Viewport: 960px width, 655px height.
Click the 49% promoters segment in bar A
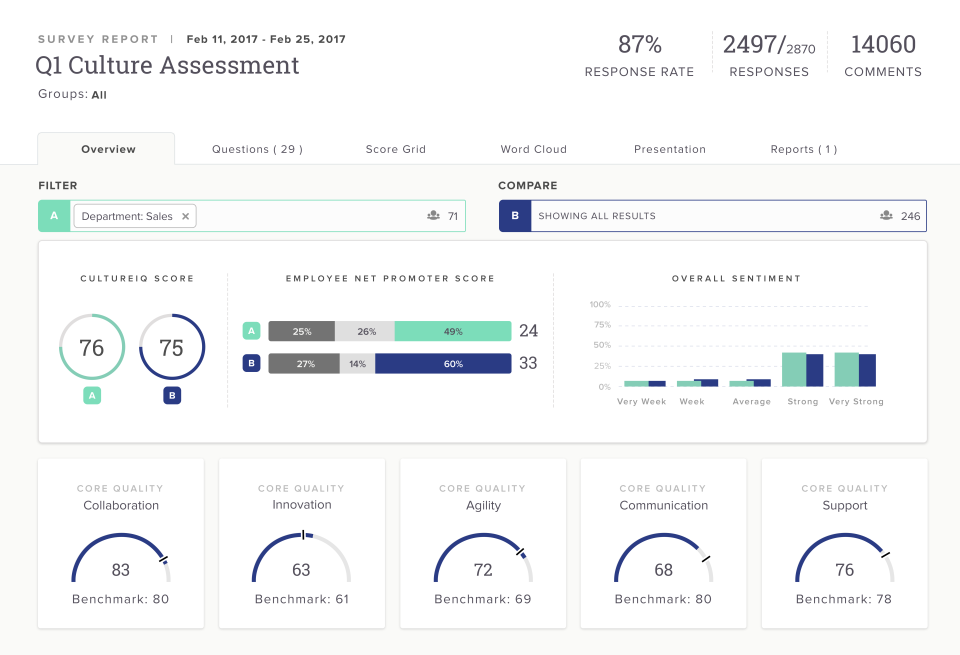(x=453, y=331)
